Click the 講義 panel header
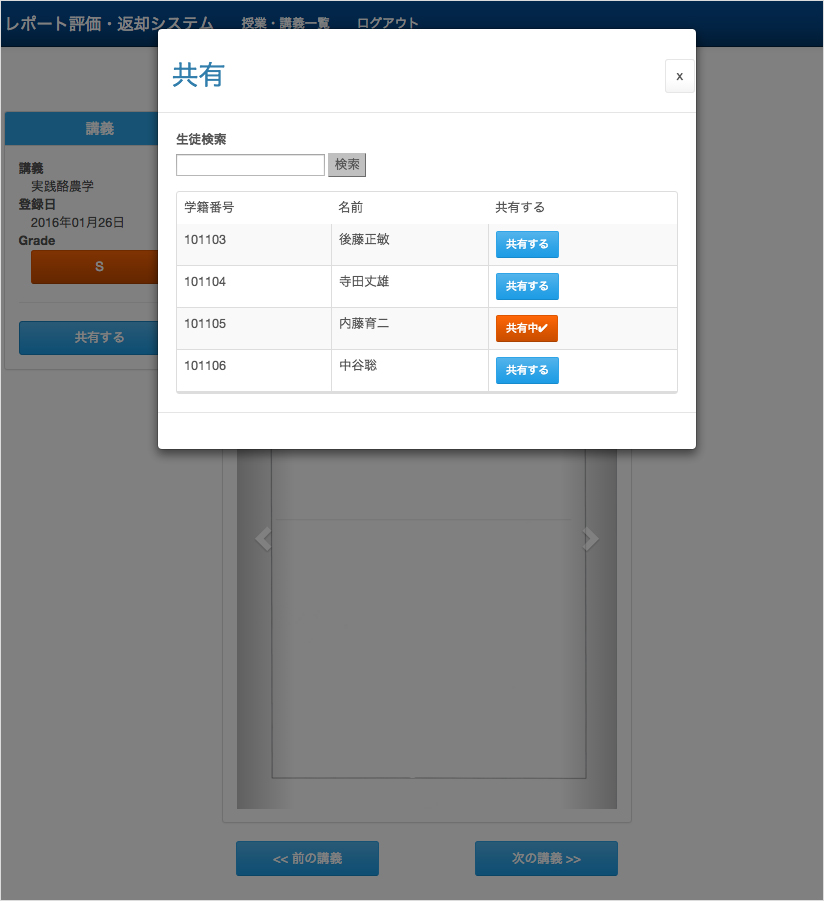The image size is (824, 901). (x=99, y=128)
